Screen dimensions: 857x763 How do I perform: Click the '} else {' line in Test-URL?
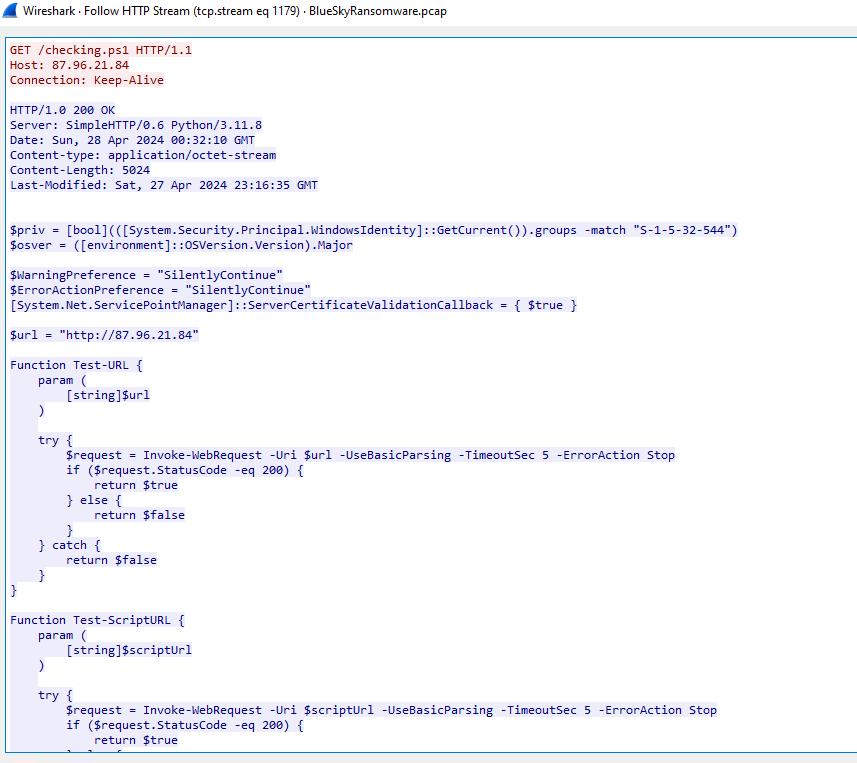point(94,500)
